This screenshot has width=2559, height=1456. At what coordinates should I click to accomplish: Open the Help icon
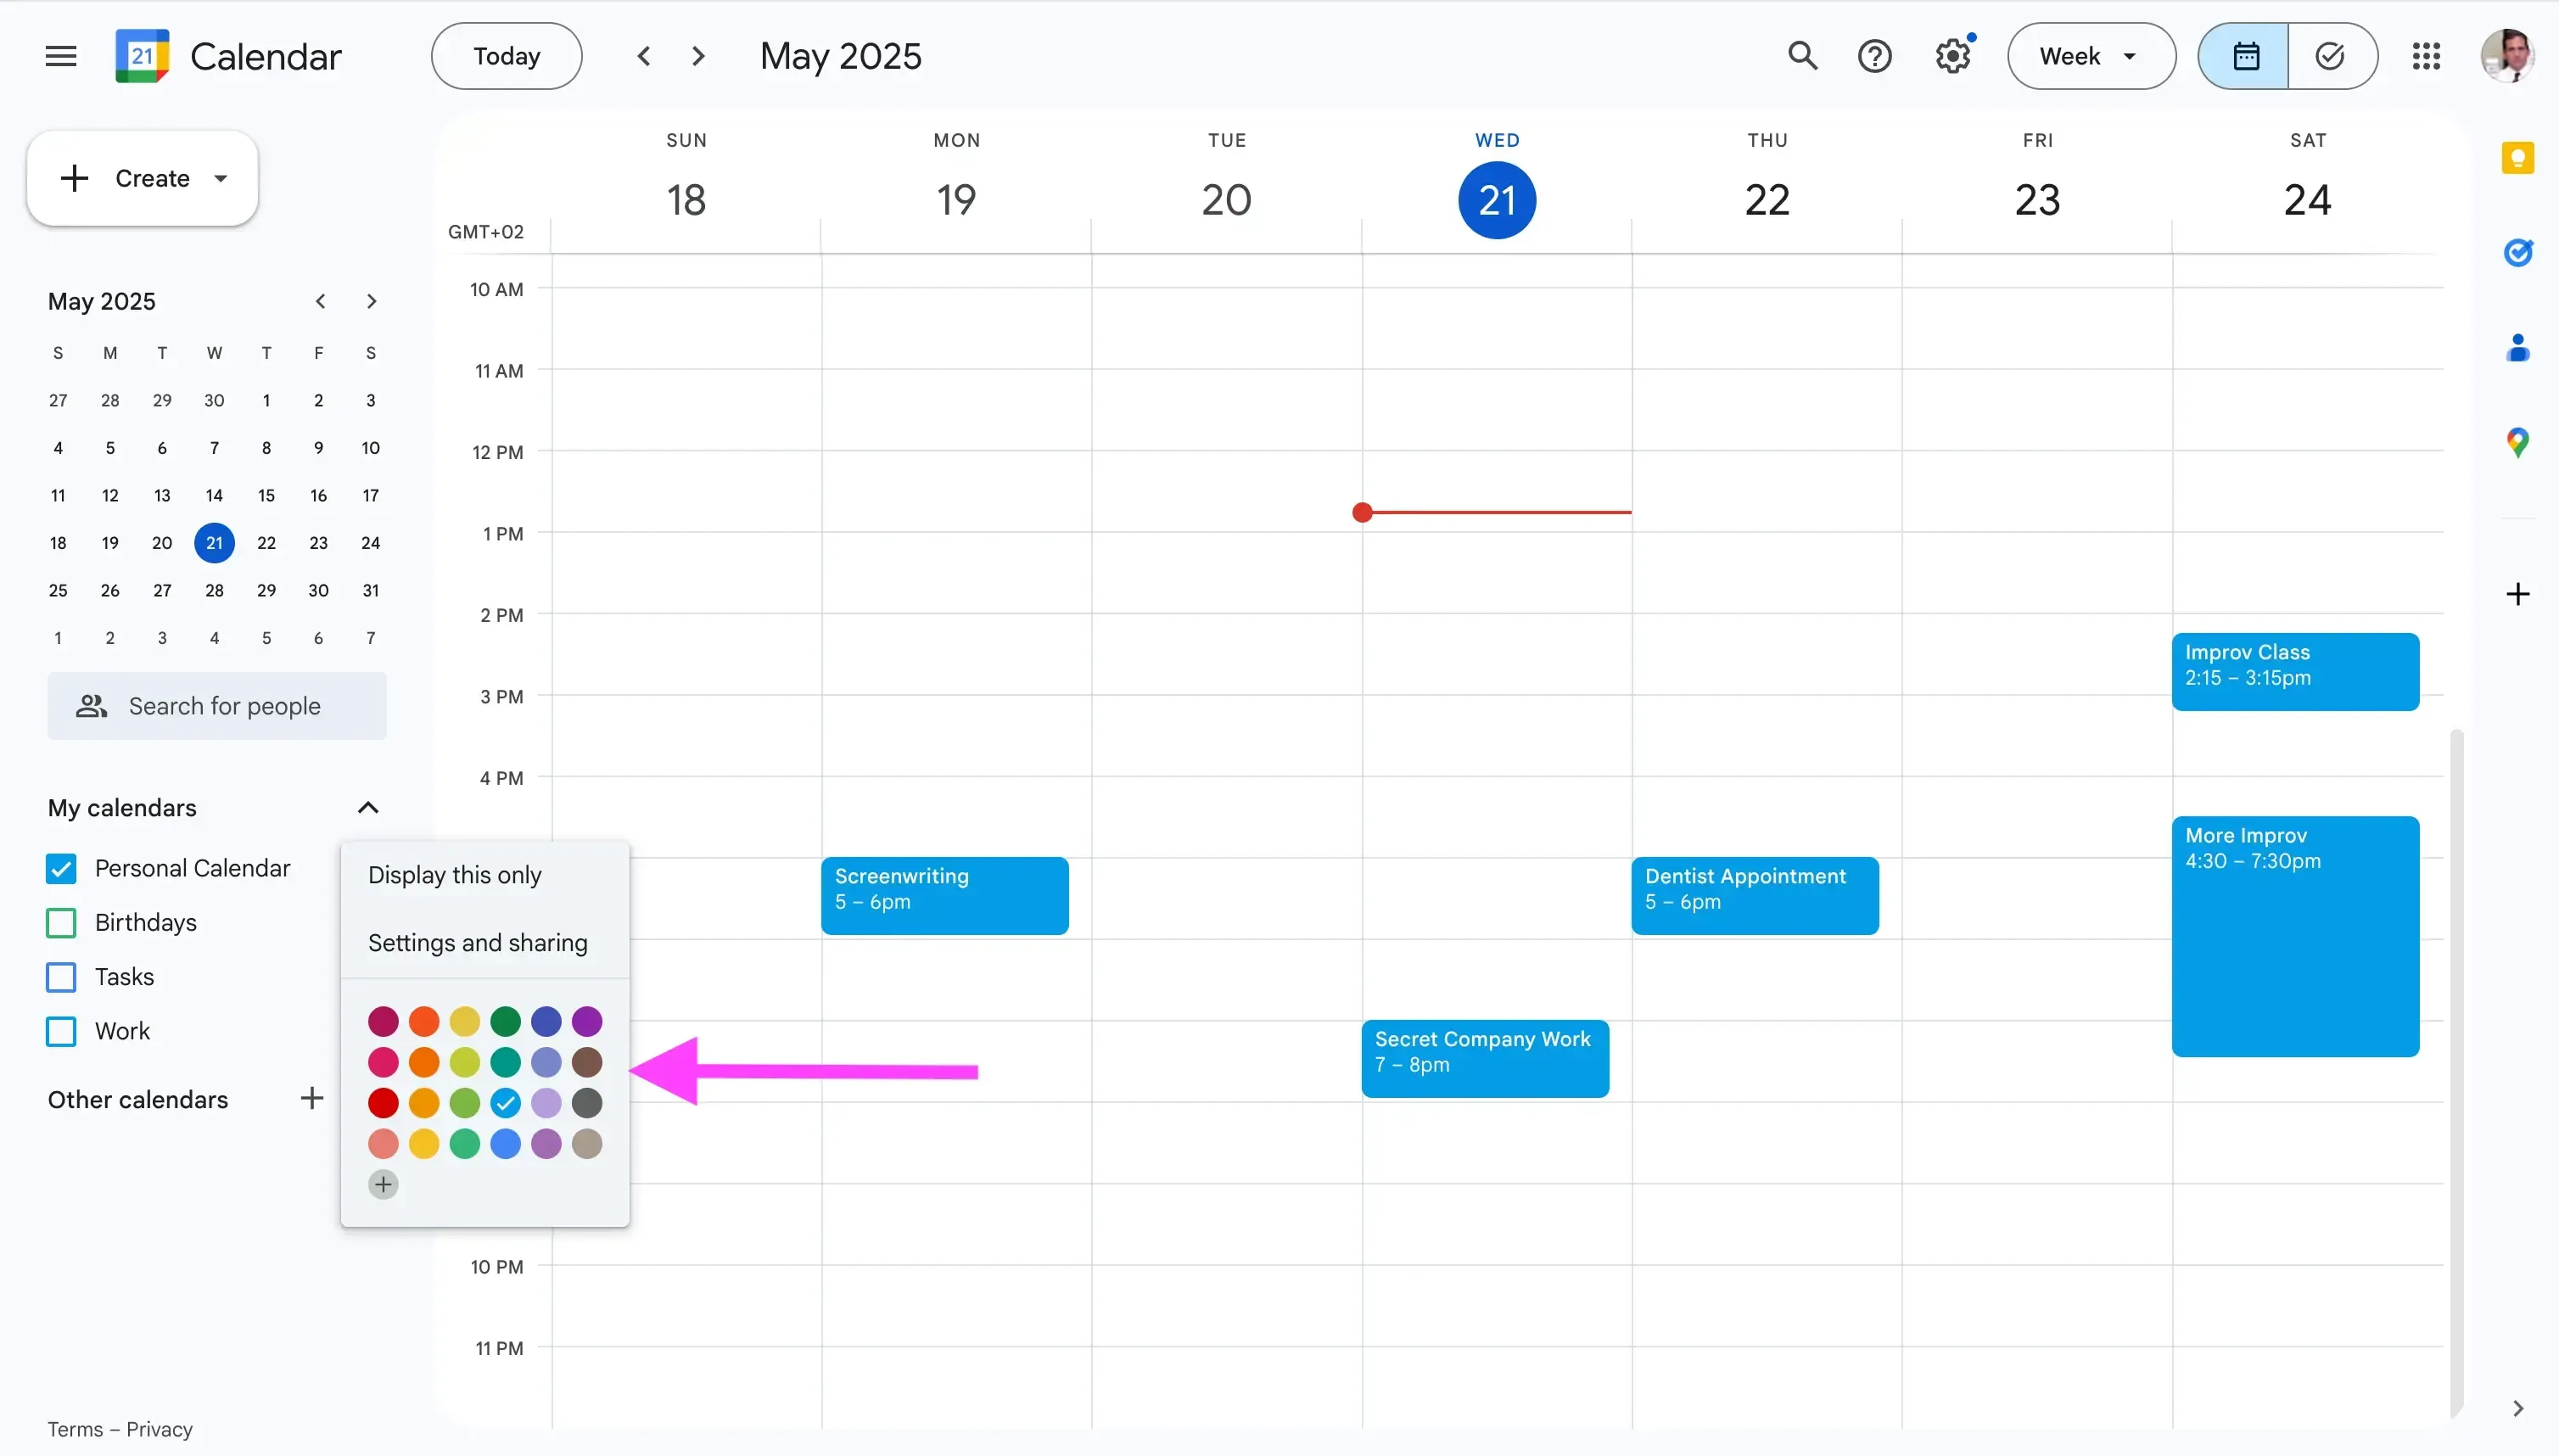click(1874, 55)
